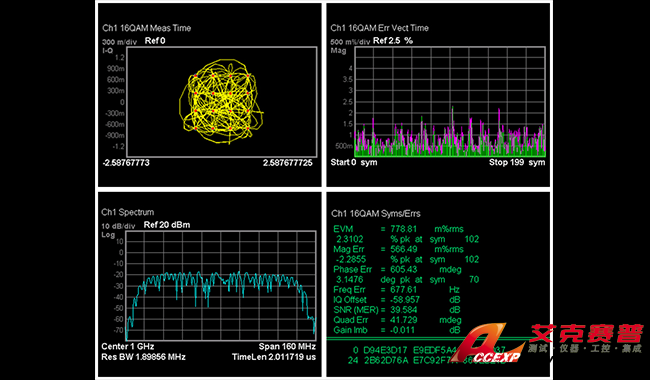Click the yellow IQ constellation trace

click(x=221, y=102)
